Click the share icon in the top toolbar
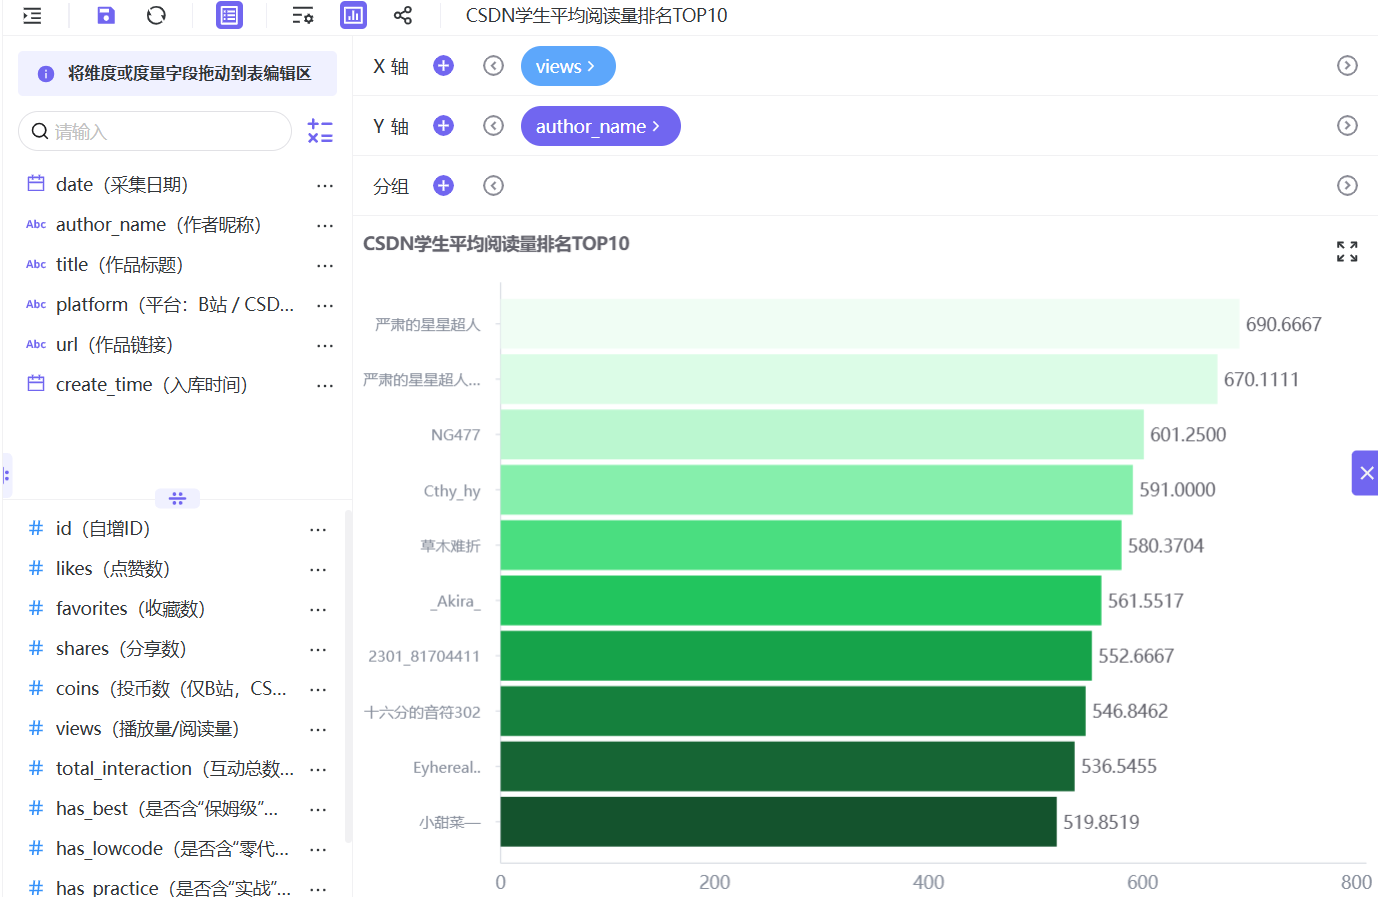This screenshot has height=897, width=1378. [x=403, y=15]
